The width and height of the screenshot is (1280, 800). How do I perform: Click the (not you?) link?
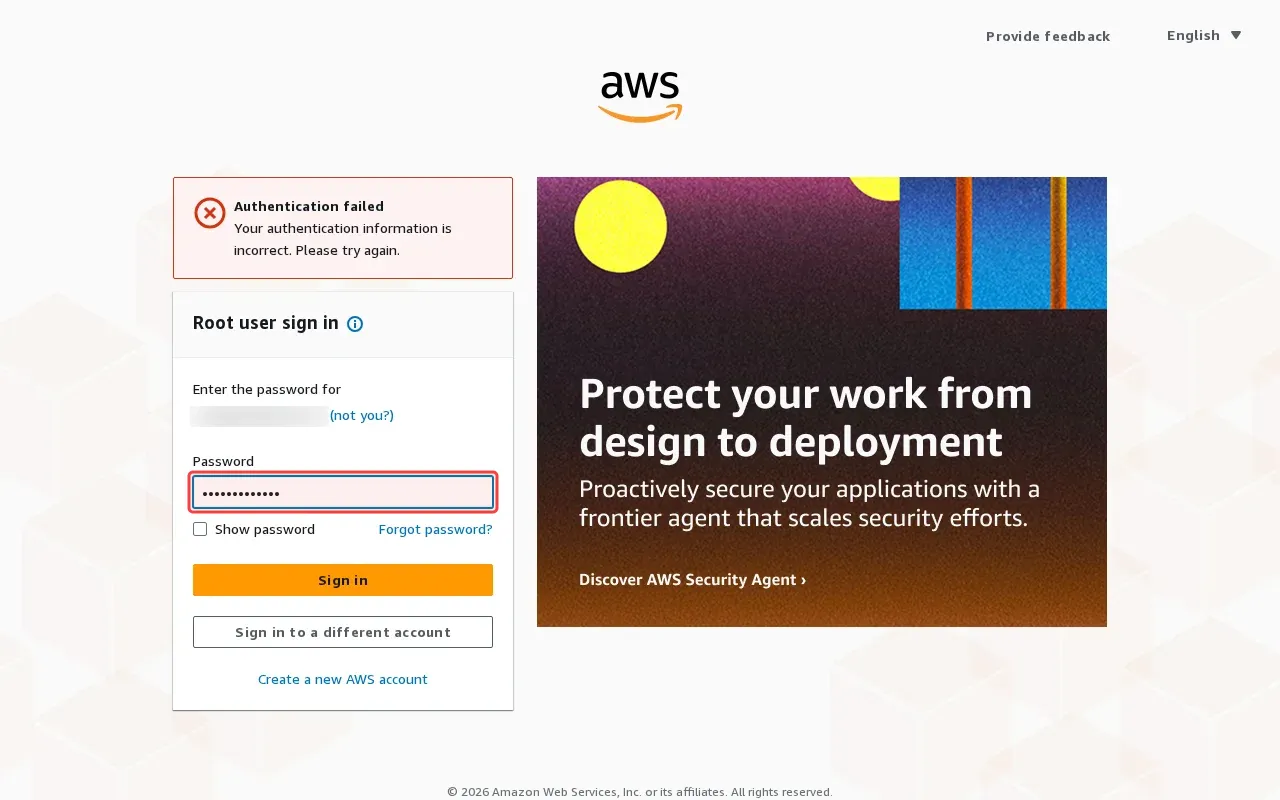[362, 415]
